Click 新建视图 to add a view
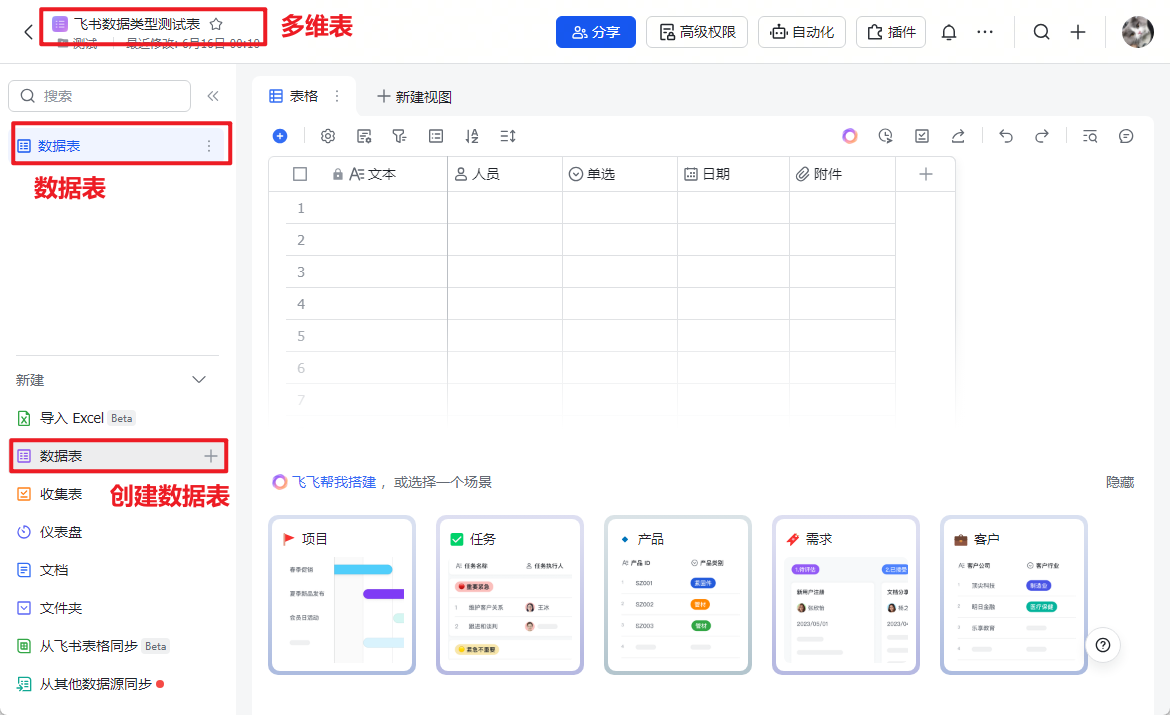This screenshot has height=715, width=1170. click(x=415, y=96)
